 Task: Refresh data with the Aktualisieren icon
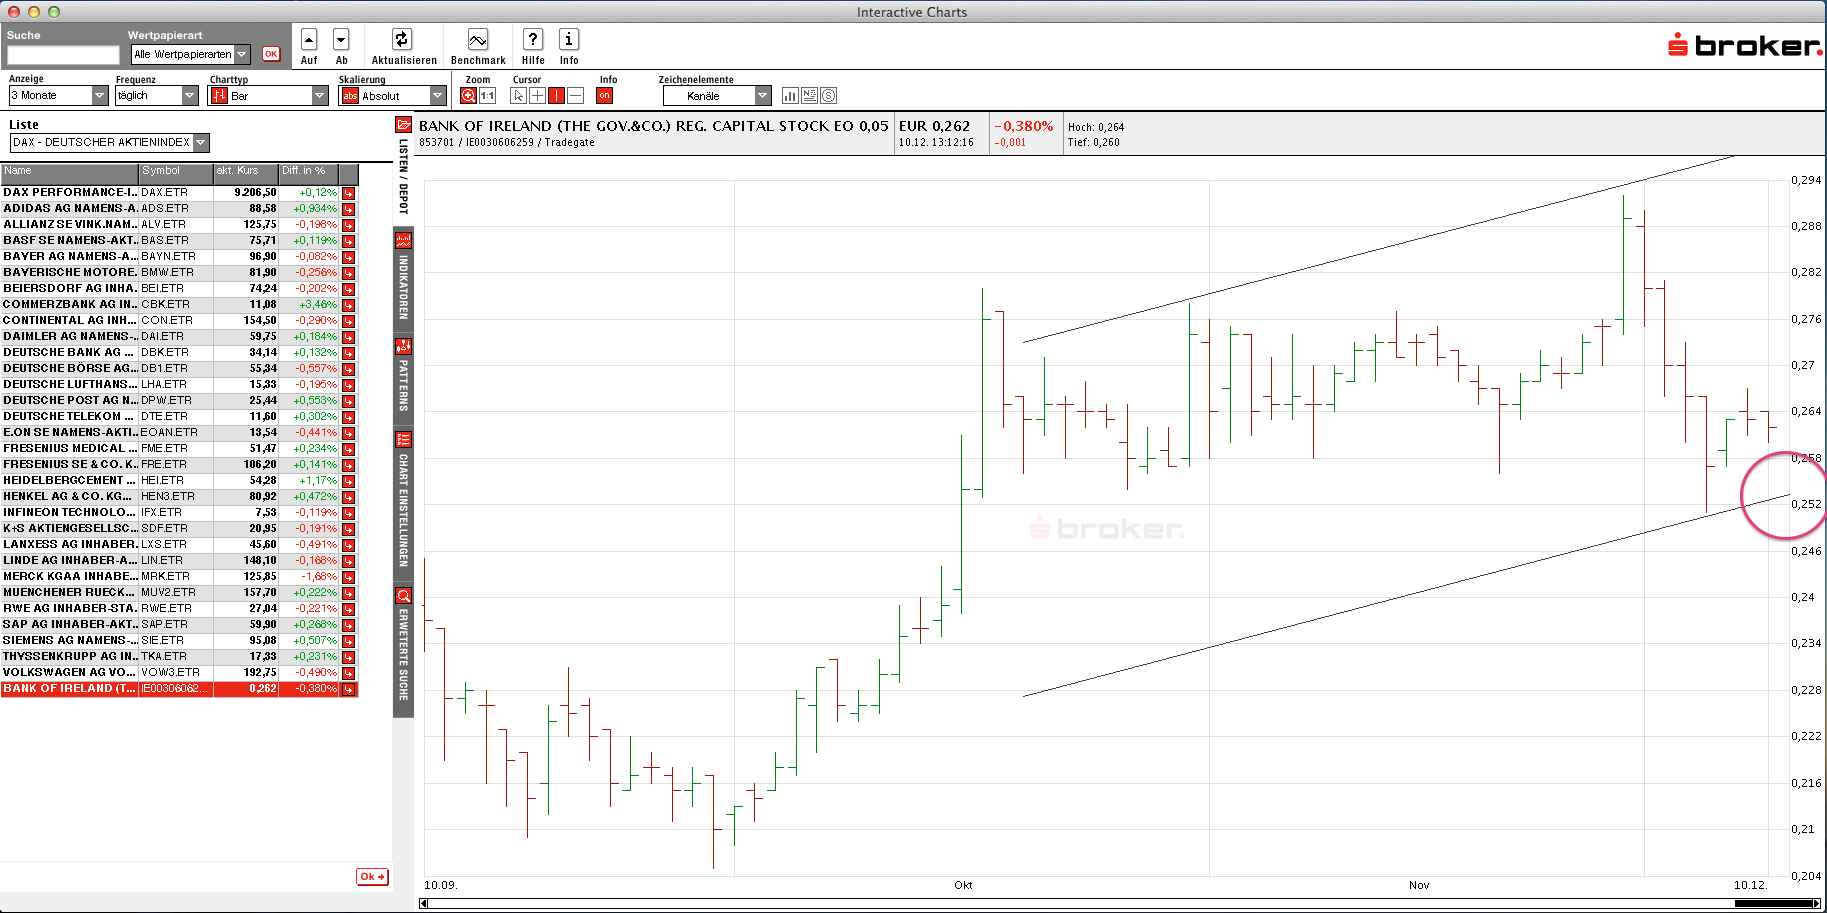(x=402, y=39)
